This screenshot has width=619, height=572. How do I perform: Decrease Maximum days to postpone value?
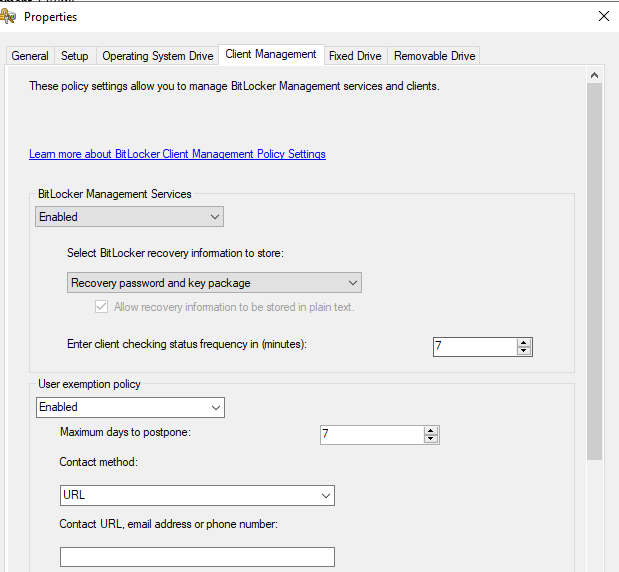(x=431, y=439)
